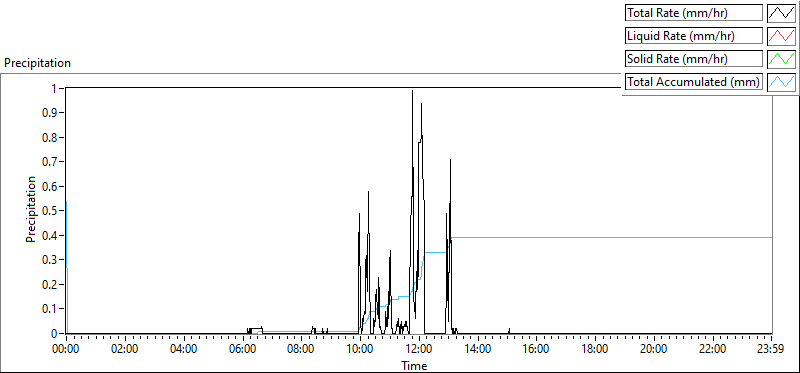
Task: Click the vertical Precipitation axis label
Action: click(x=31, y=209)
